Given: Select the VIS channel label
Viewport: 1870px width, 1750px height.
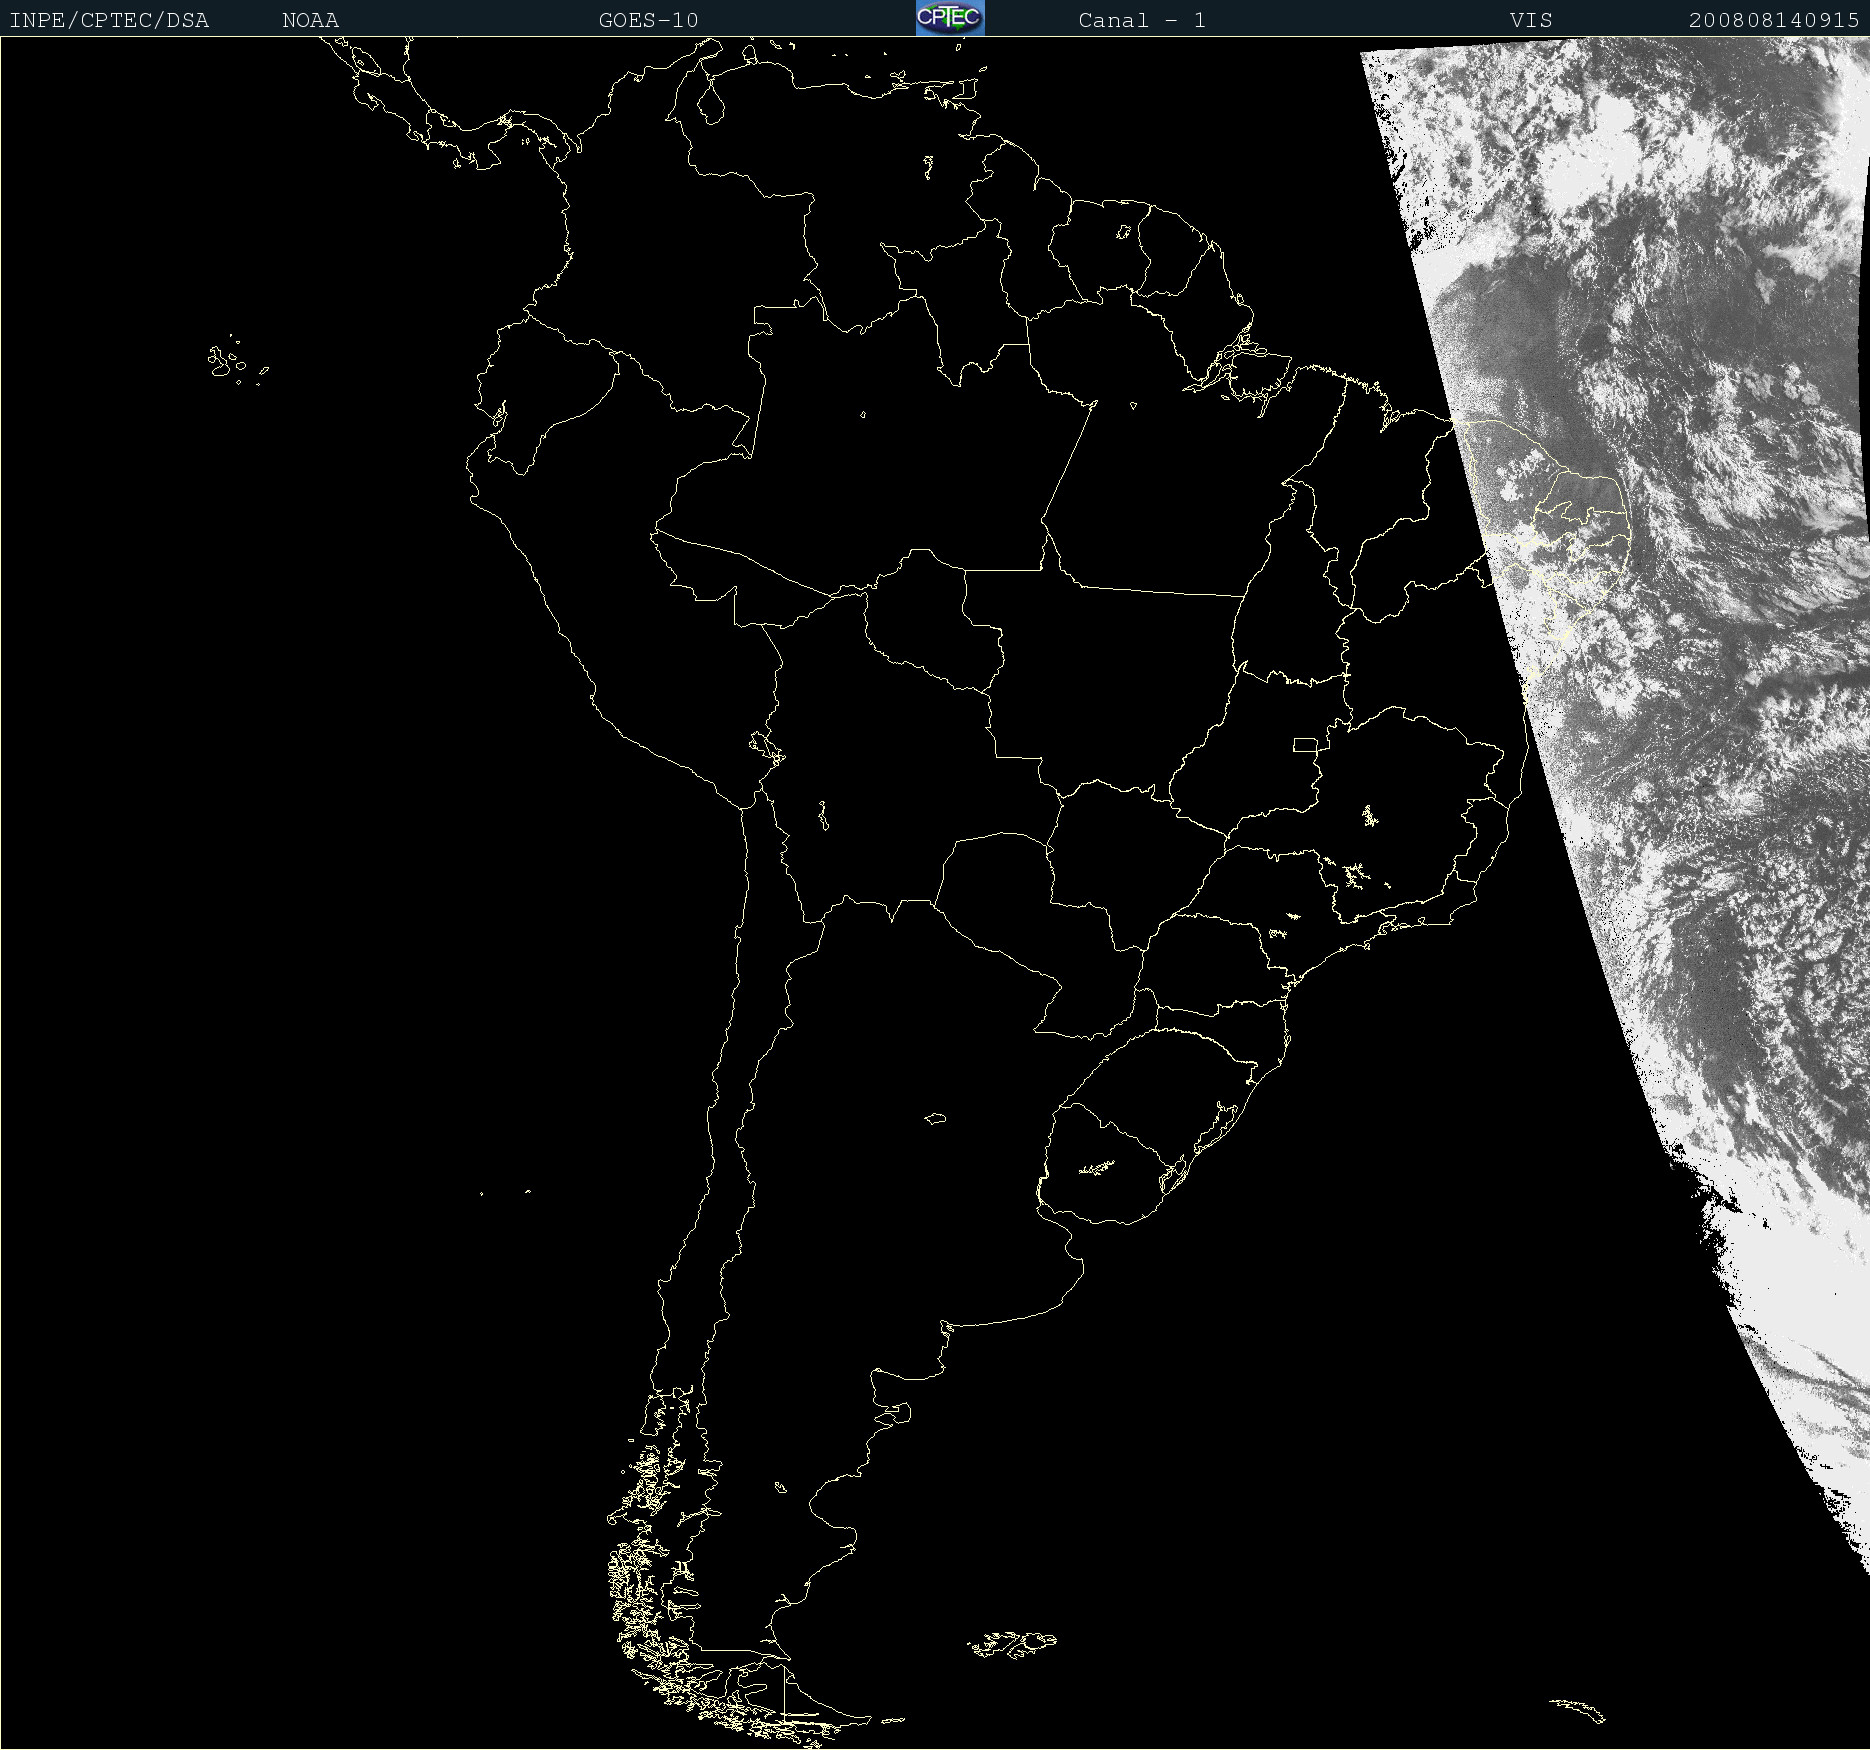Looking at the screenshot, I should [1531, 20].
